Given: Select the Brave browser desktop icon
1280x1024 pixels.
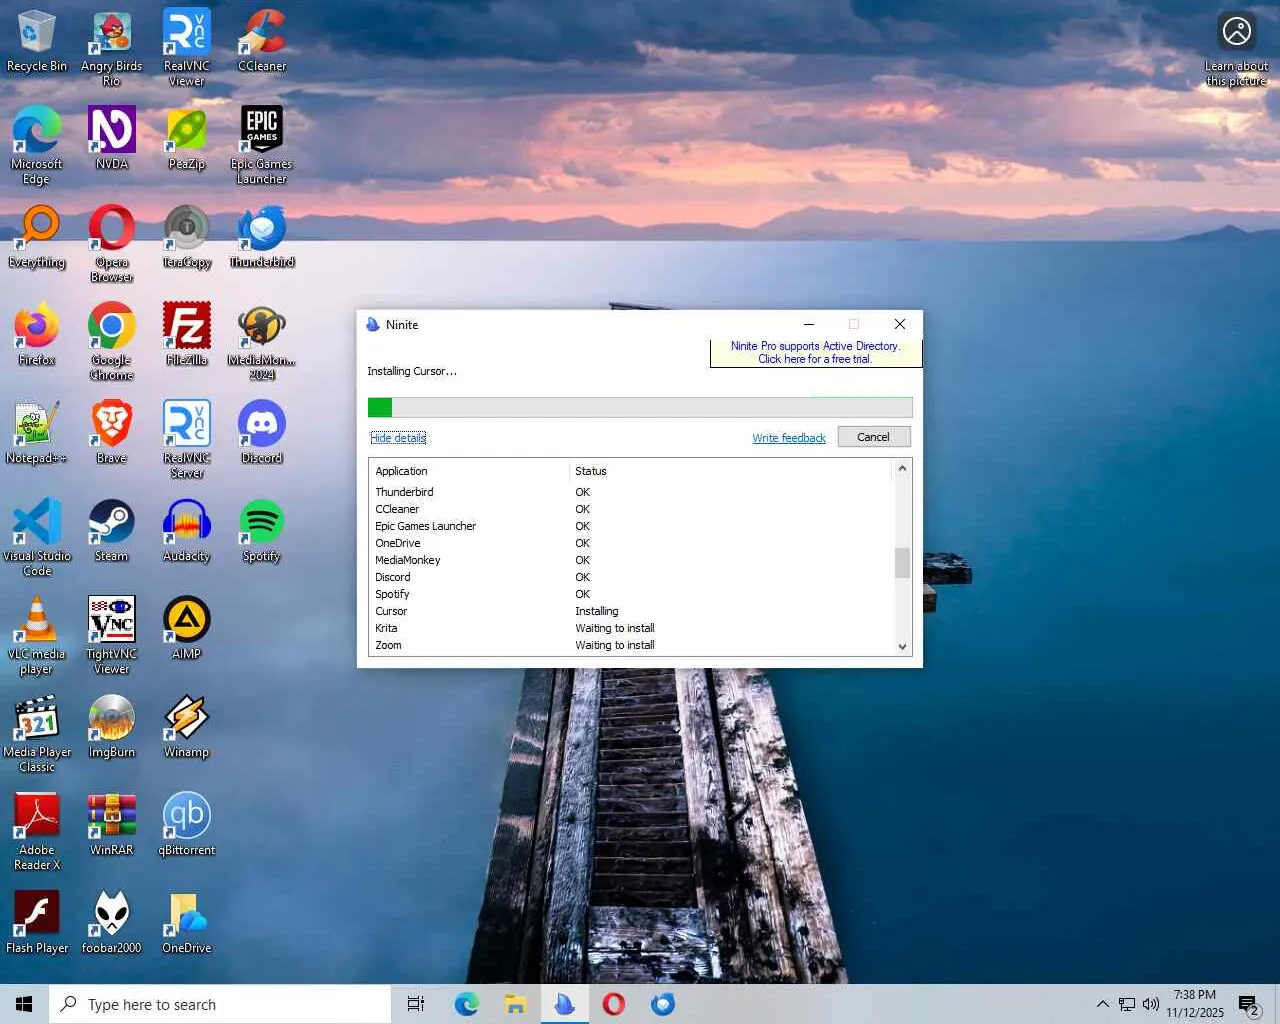Looking at the screenshot, I should point(112,432).
